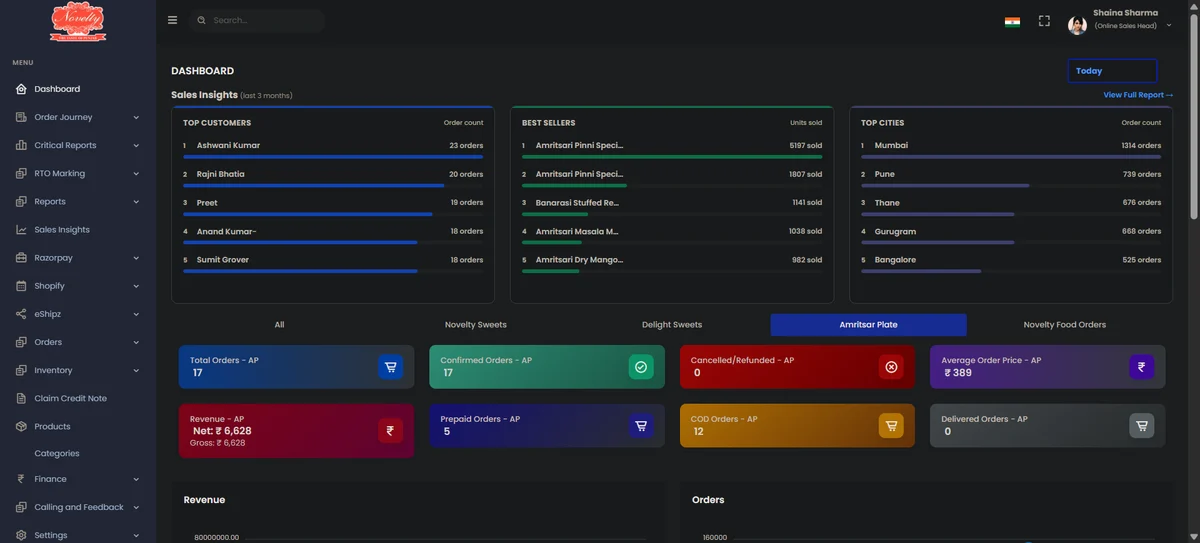
Task: Click Ashwani Kumar's order progress bar
Action: [x=333, y=157]
